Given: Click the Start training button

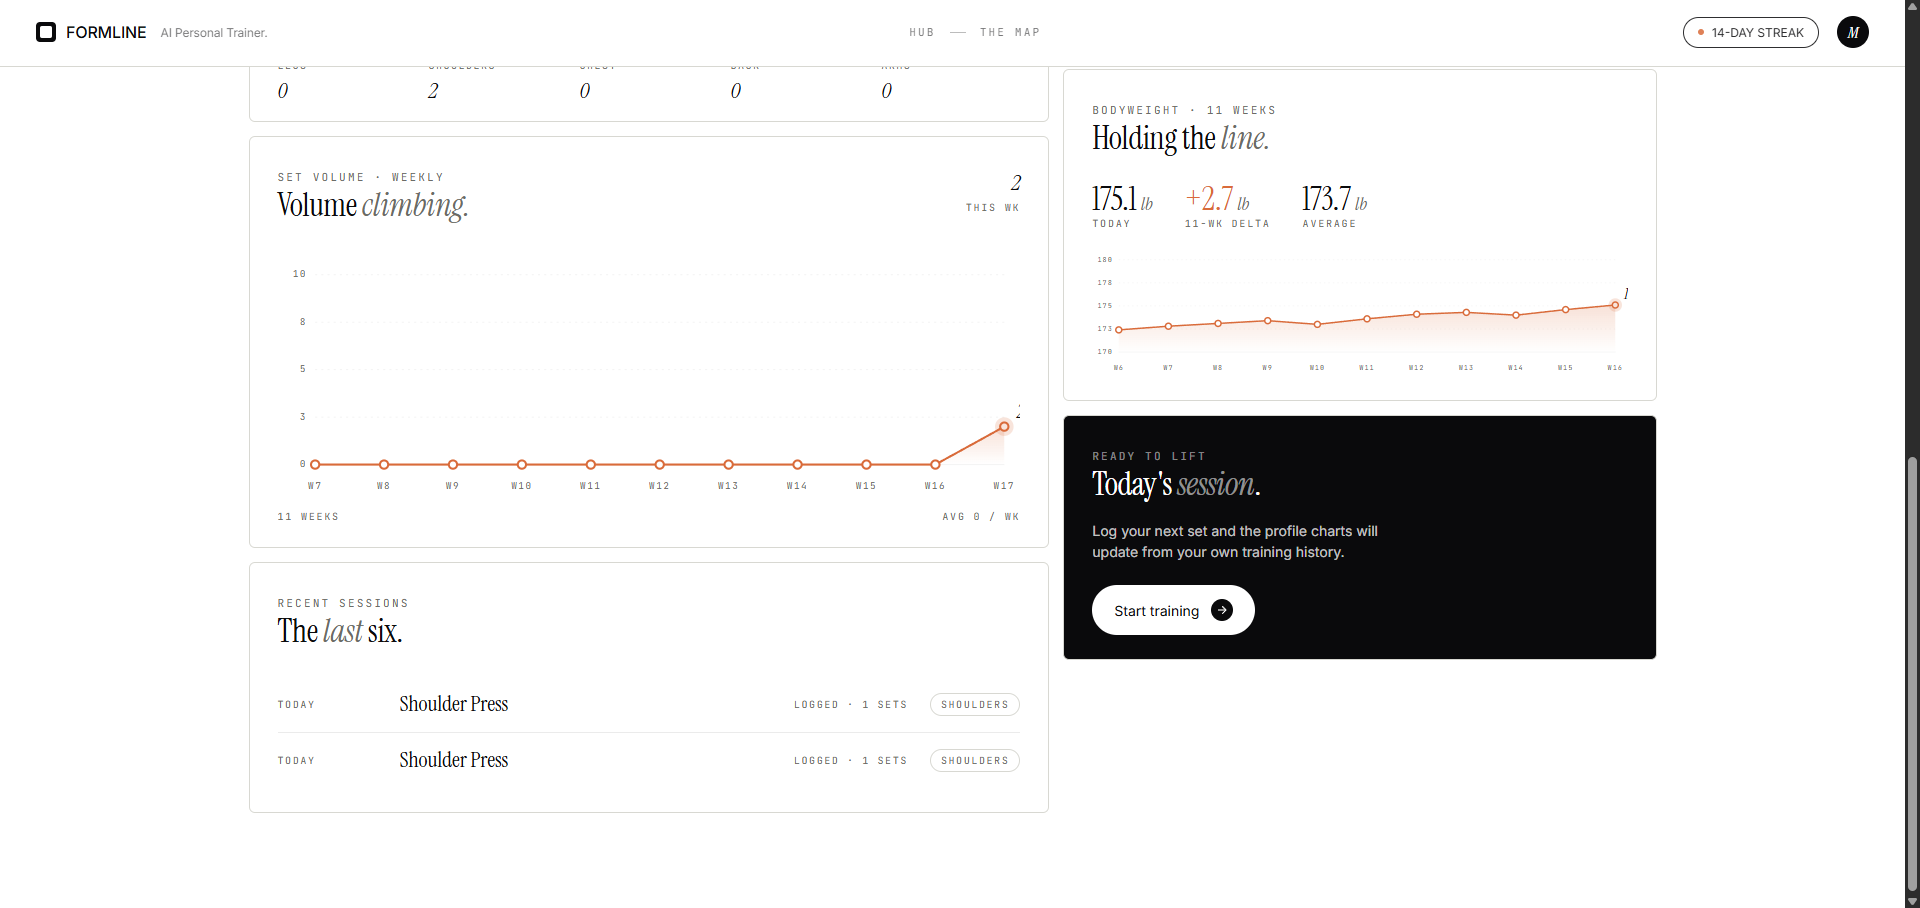Looking at the screenshot, I should [x=1173, y=610].
